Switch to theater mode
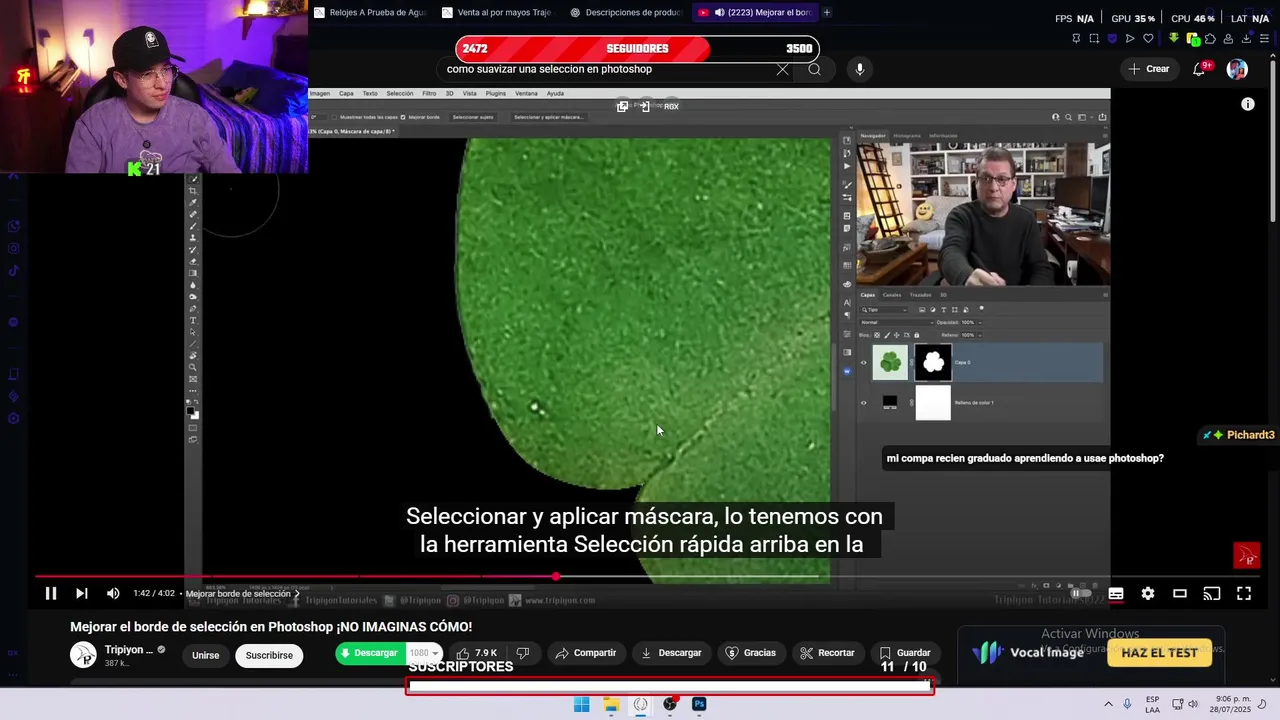1280x720 pixels. (x=1180, y=593)
